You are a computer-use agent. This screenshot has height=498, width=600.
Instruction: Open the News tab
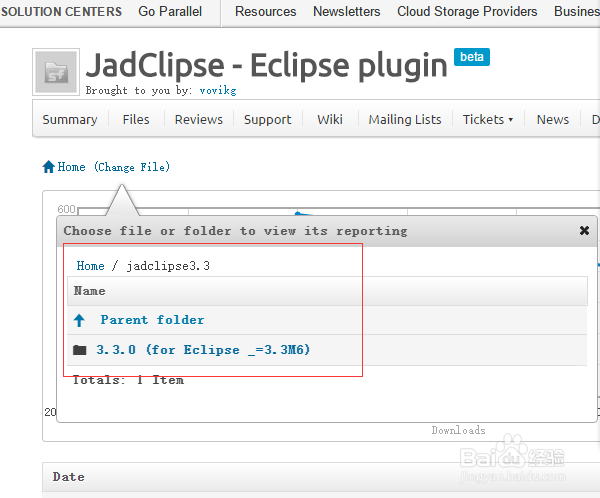(553, 119)
